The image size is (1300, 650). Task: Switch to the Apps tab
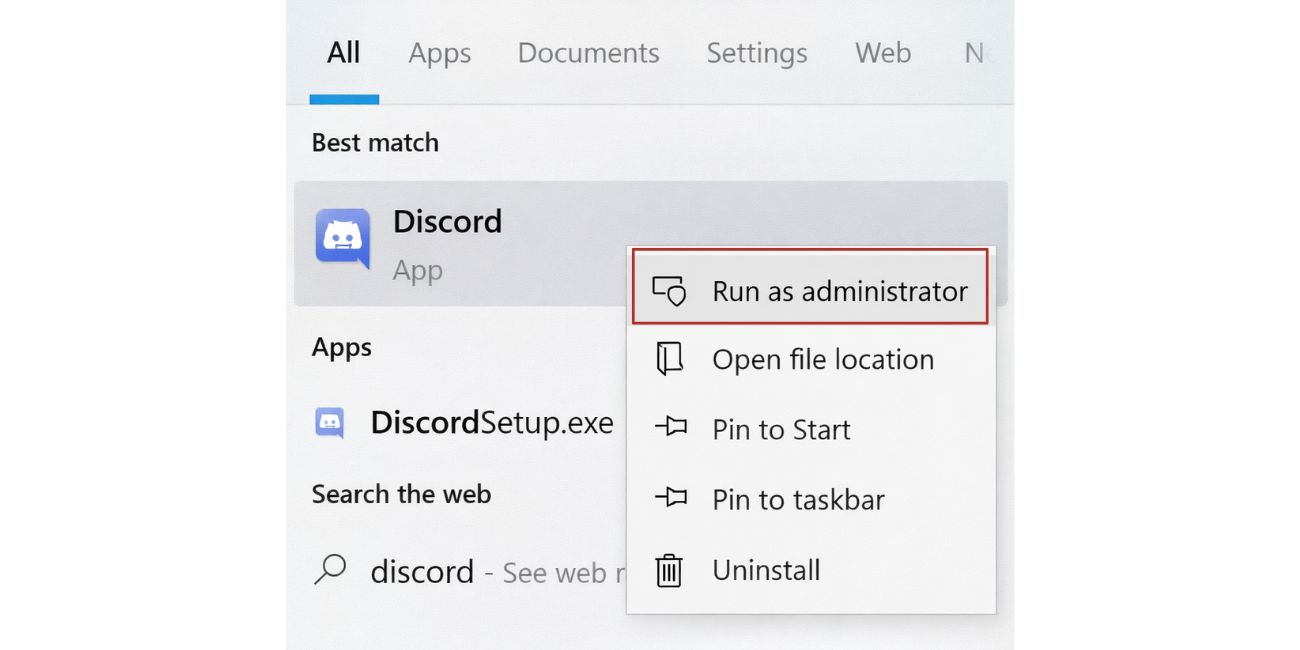tap(439, 53)
